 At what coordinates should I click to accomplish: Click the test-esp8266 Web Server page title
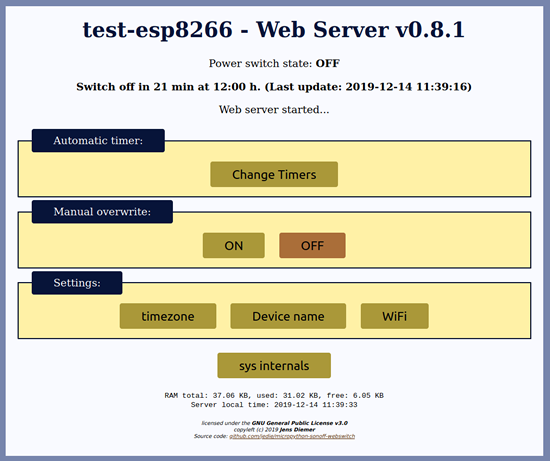point(274,29)
